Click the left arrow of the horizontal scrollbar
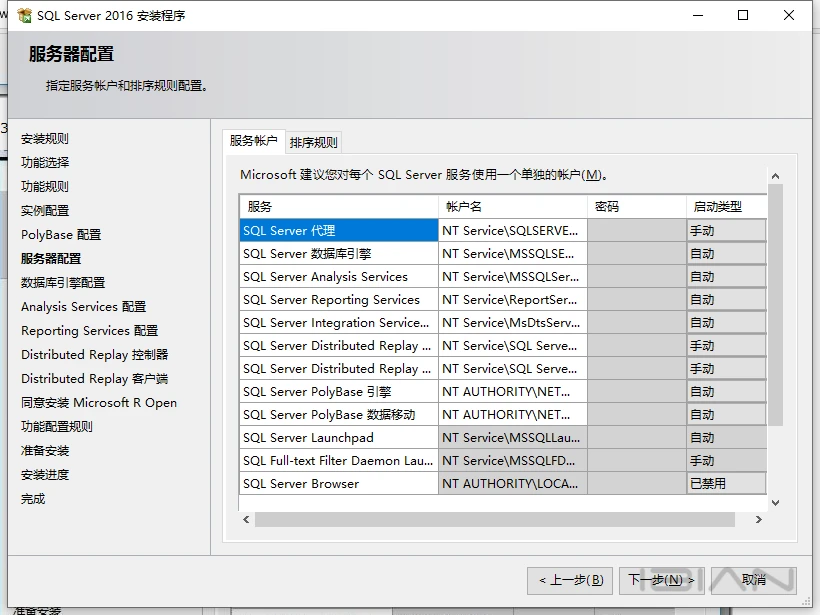 click(x=246, y=519)
